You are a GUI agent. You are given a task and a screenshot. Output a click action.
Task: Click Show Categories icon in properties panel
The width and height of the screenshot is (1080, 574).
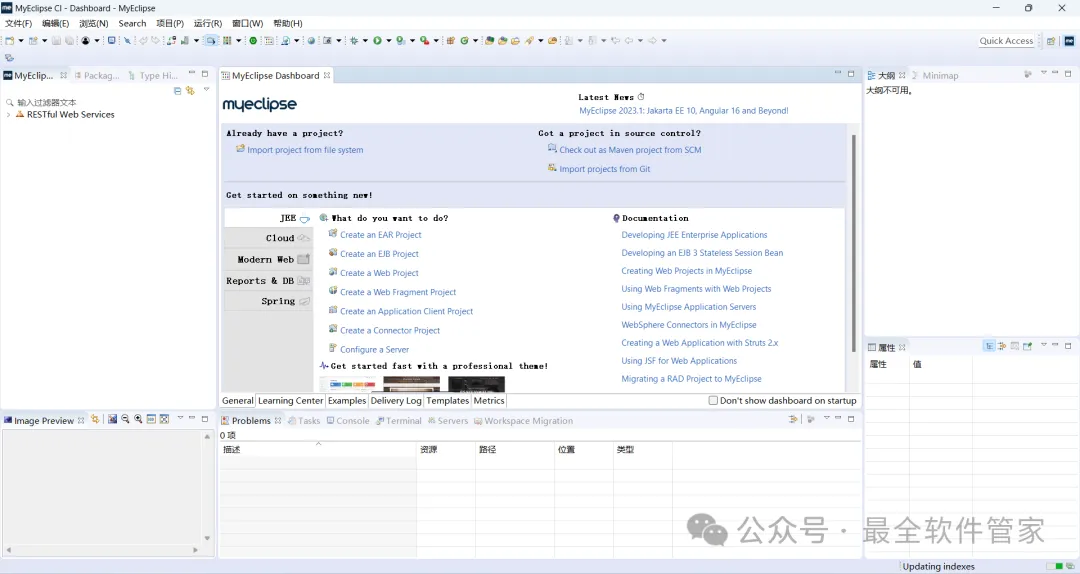[x=989, y=346]
